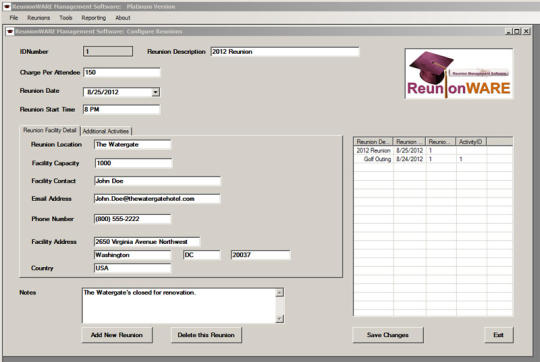Click the 8/25/2012 cell in the list

coord(409,151)
